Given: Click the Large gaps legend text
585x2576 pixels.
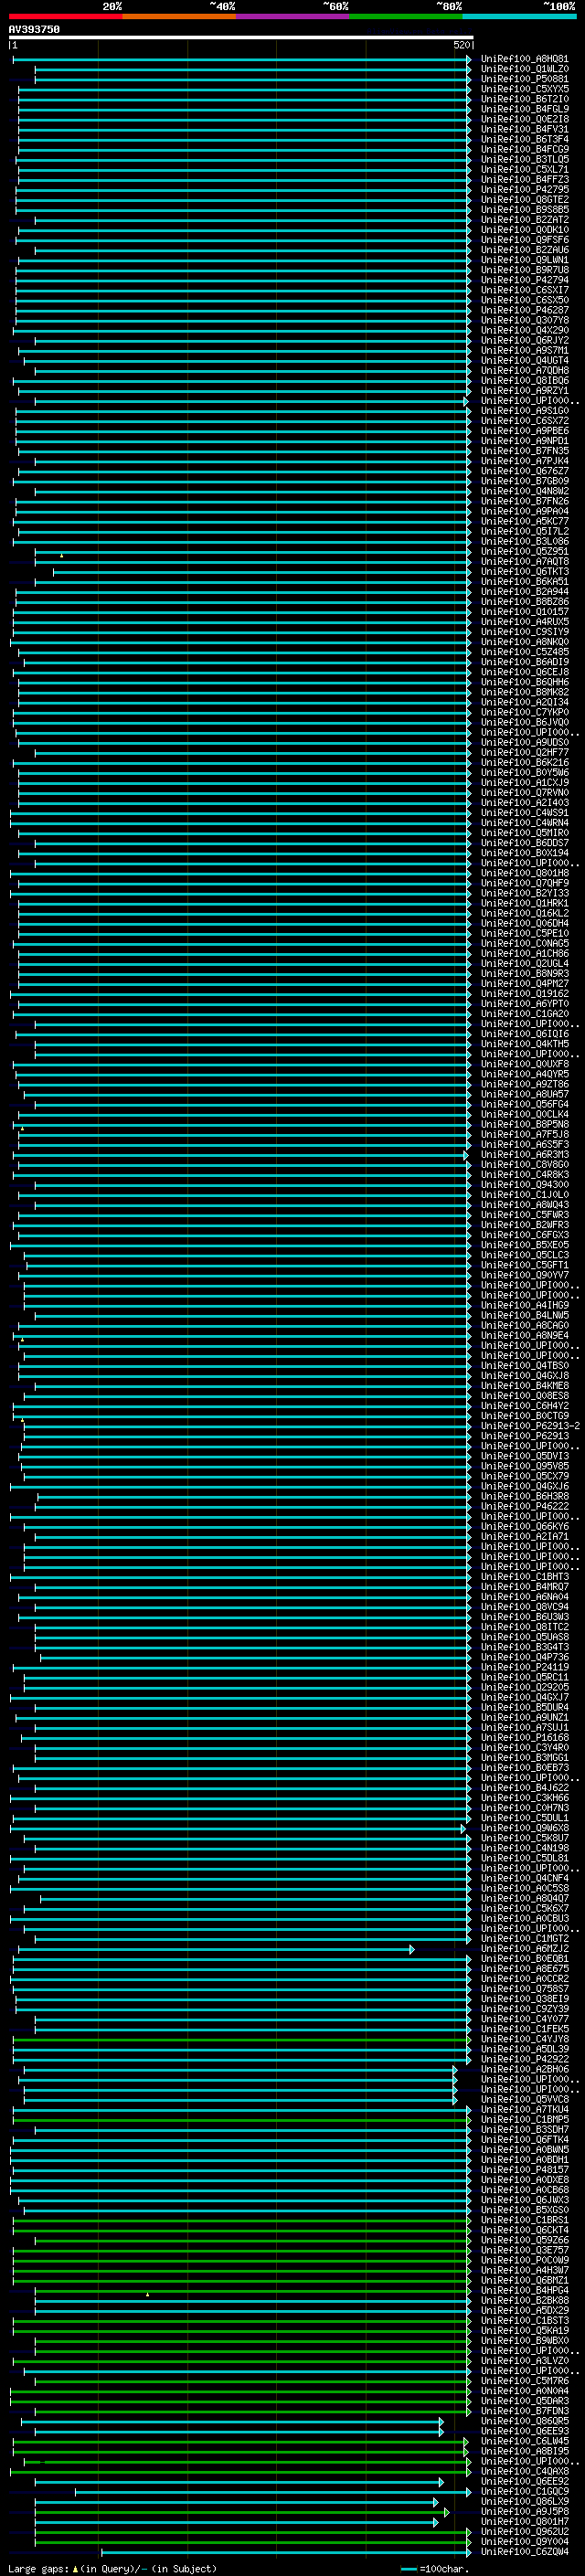Looking at the screenshot, I should point(112,2568).
